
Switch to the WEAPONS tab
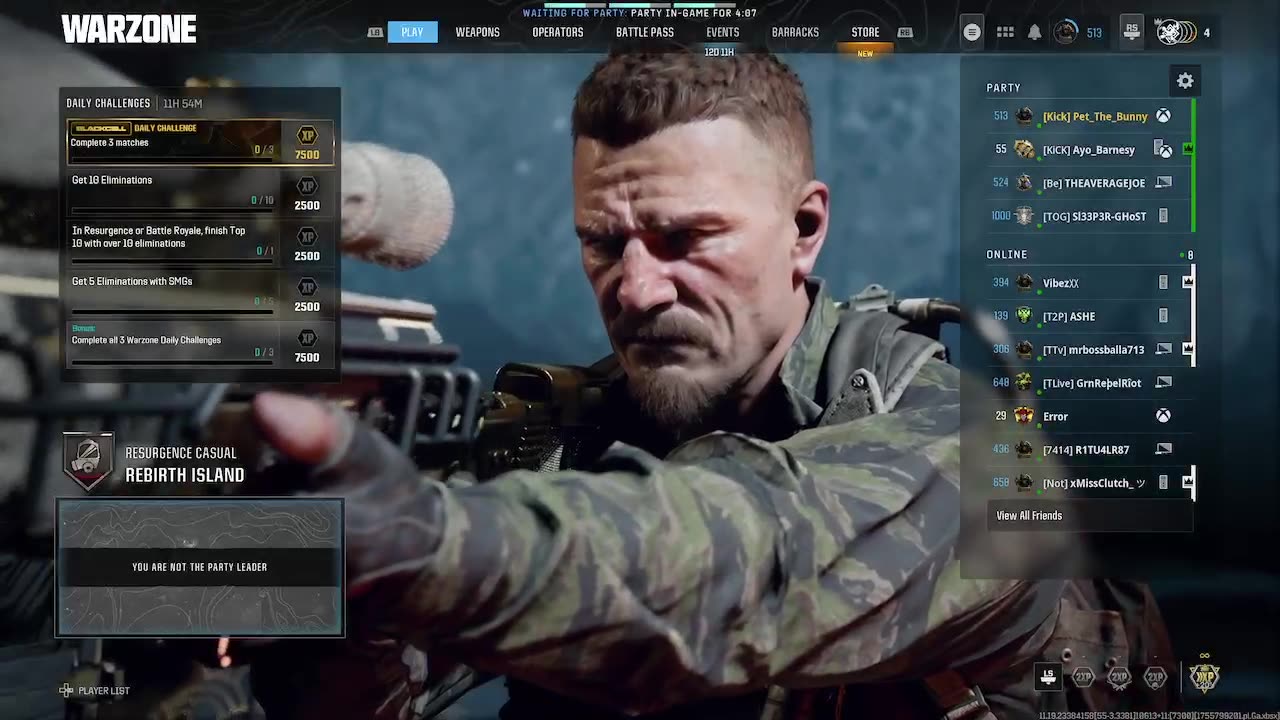[477, 32]
